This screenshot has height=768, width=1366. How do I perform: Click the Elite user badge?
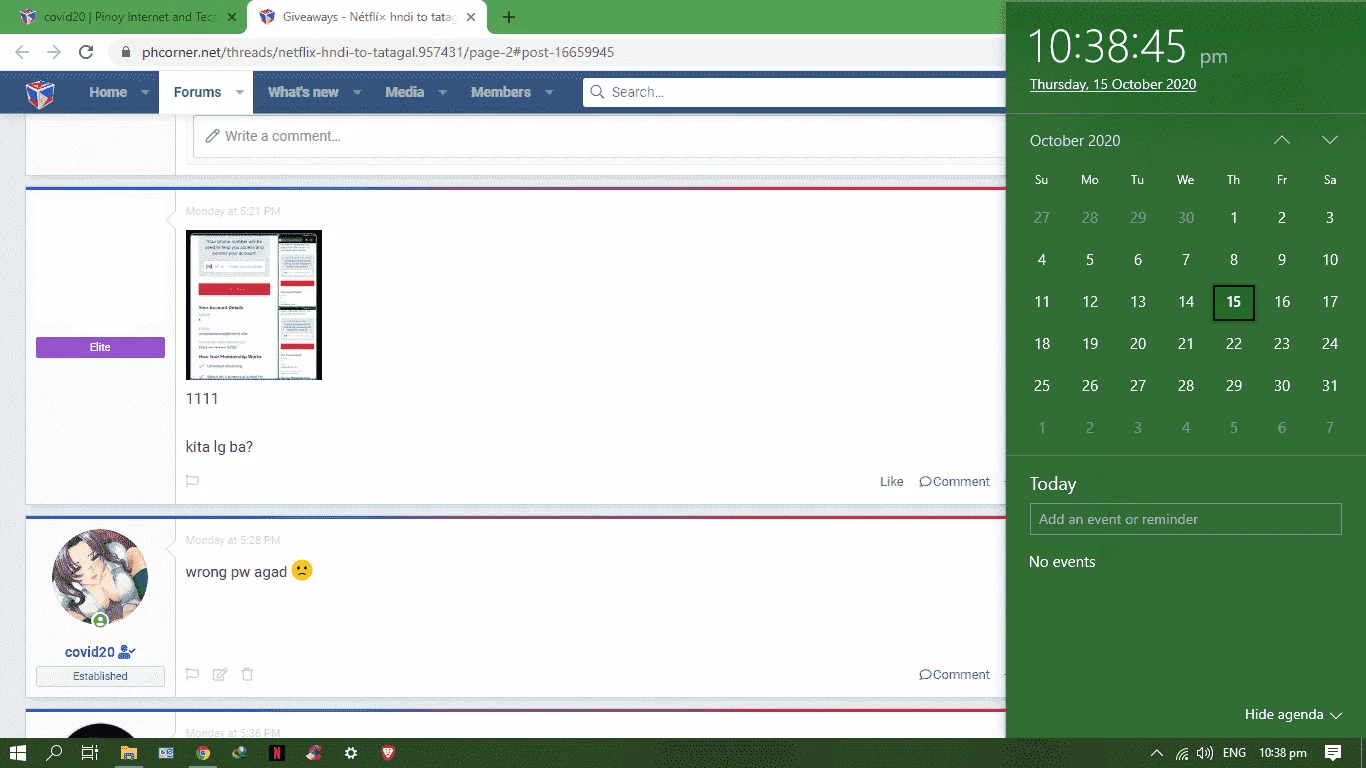tap(100, 347)
